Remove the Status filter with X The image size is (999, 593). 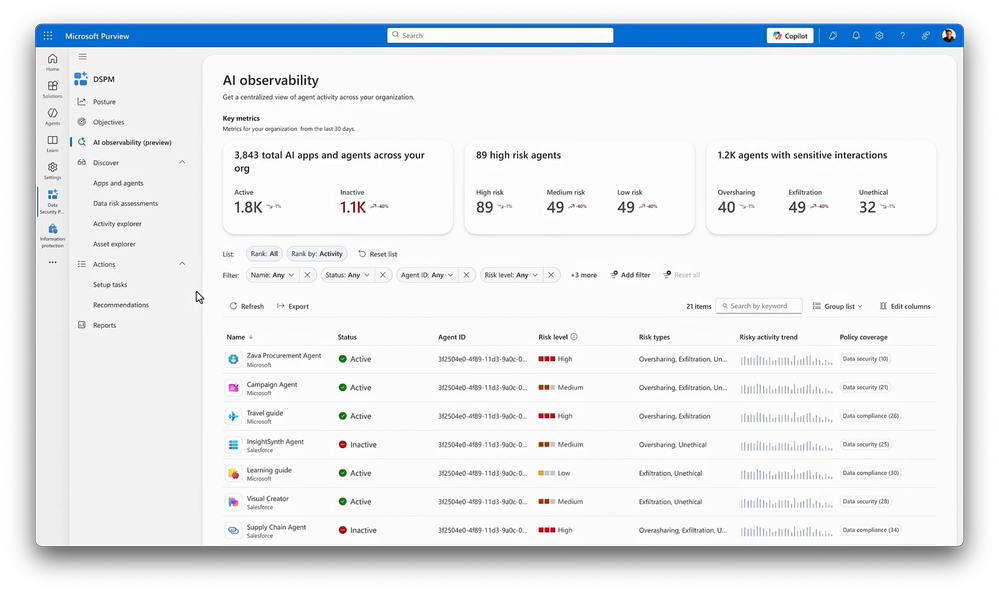click(x=382, y=275)
